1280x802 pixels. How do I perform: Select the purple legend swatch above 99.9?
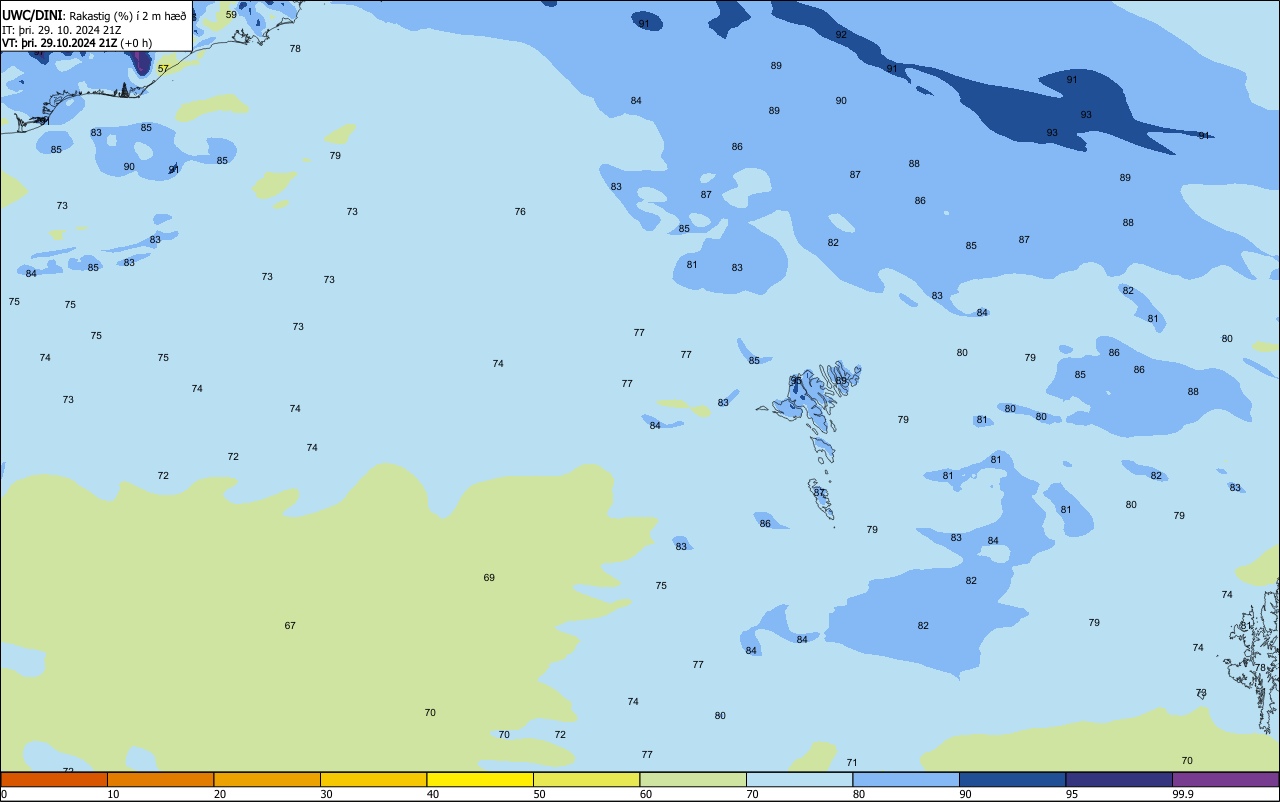pos(1225,779)
